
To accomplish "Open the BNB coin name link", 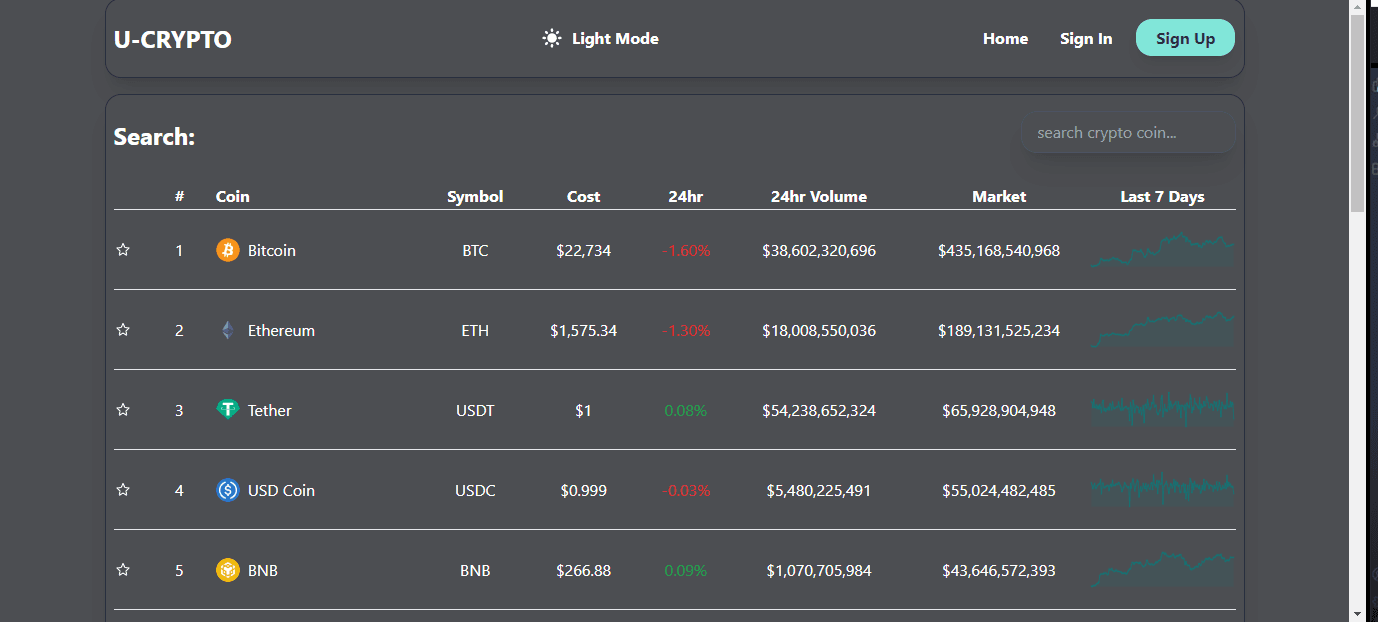I will click(263, 570).
